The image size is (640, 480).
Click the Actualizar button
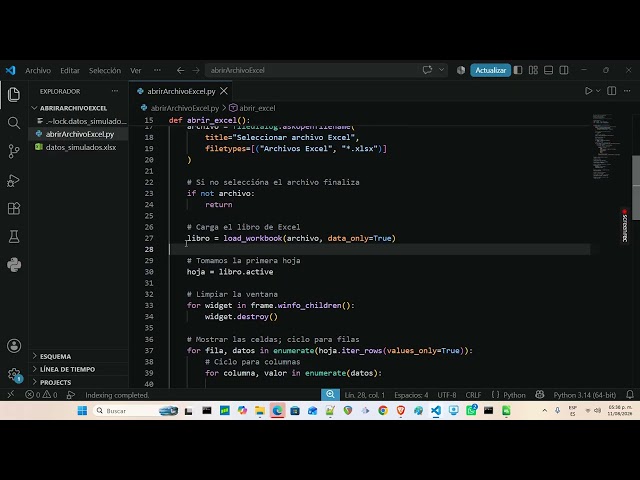490,70
